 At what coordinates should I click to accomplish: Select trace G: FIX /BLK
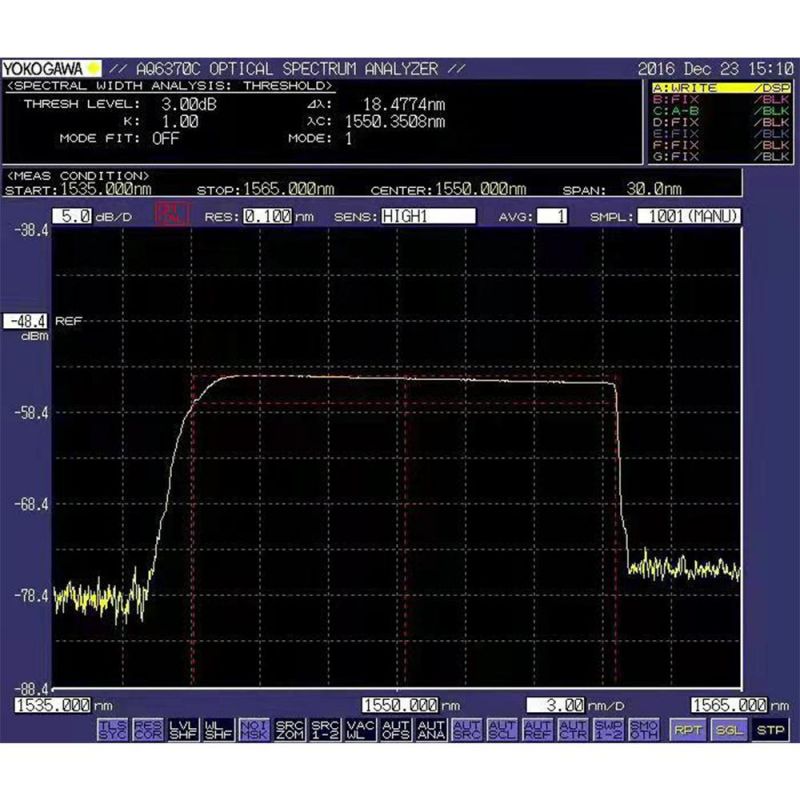point(721,156)
